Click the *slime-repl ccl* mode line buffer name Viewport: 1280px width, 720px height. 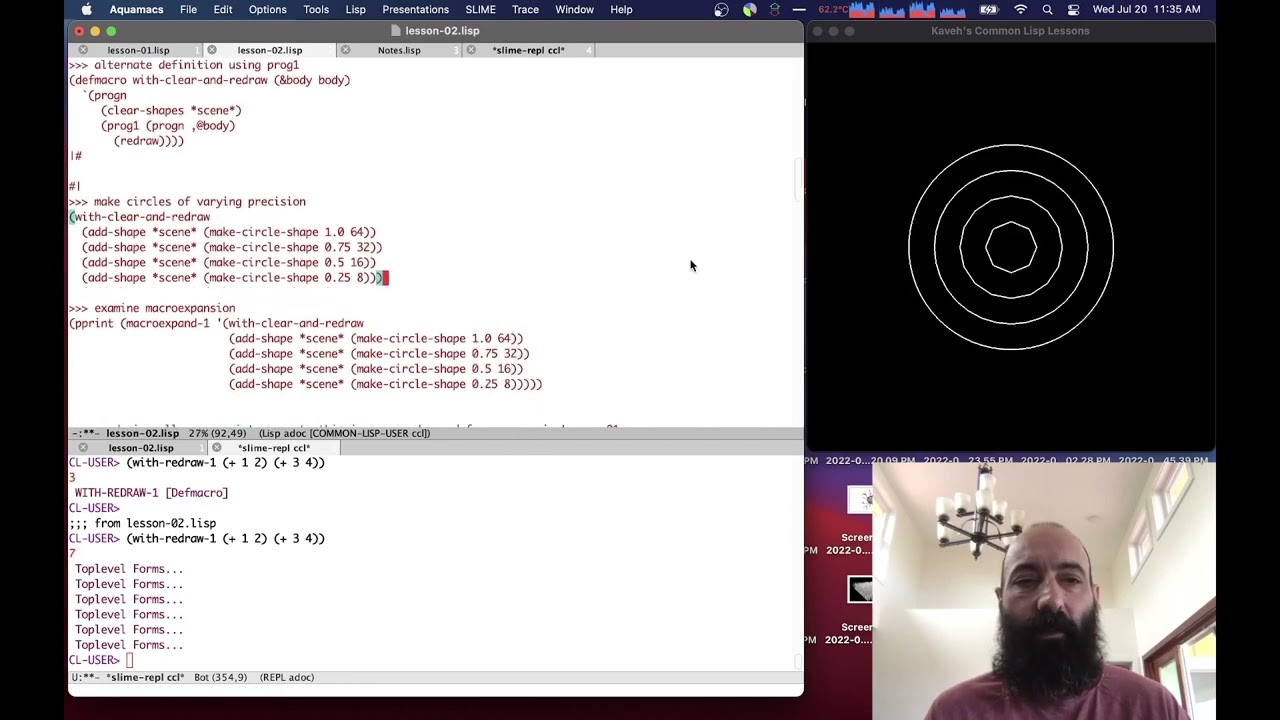(x=145, y=677)
